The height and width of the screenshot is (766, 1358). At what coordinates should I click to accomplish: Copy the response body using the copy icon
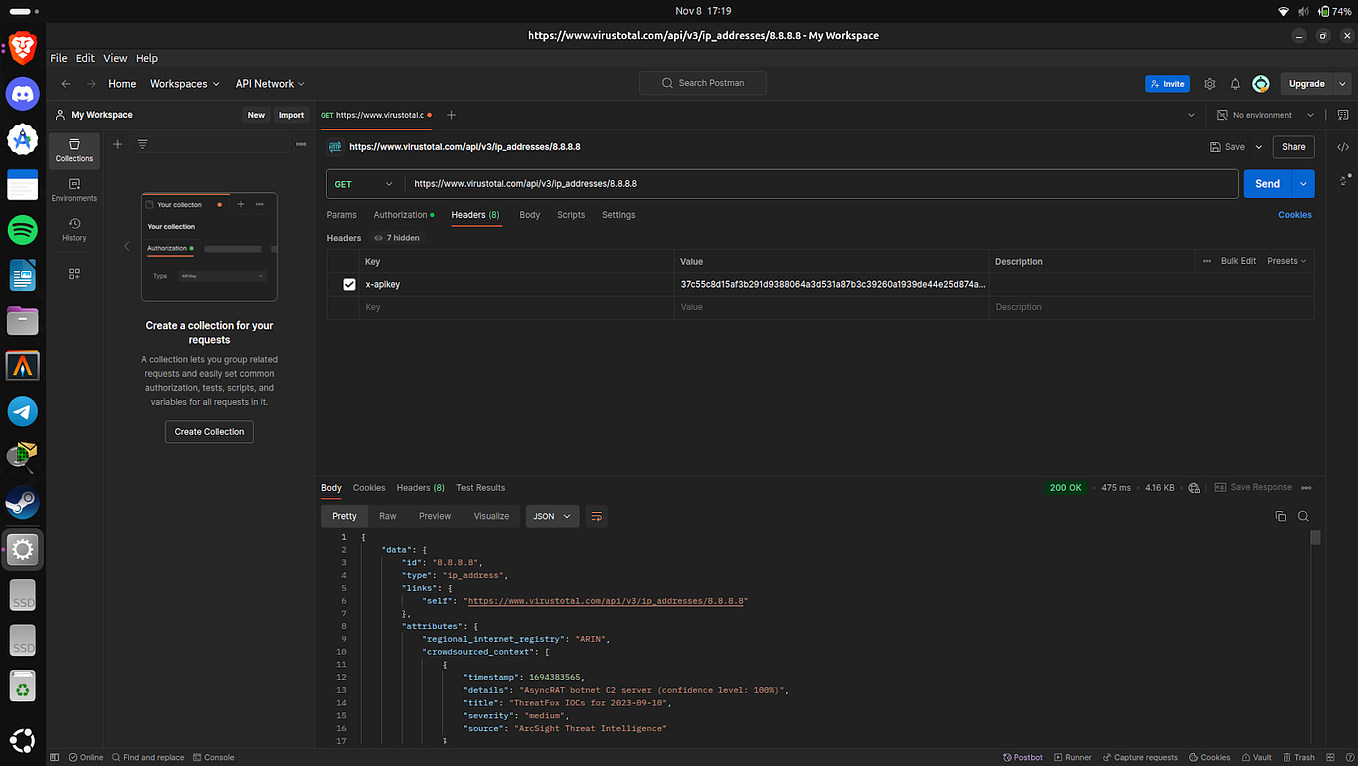(x=1281, y=516)
